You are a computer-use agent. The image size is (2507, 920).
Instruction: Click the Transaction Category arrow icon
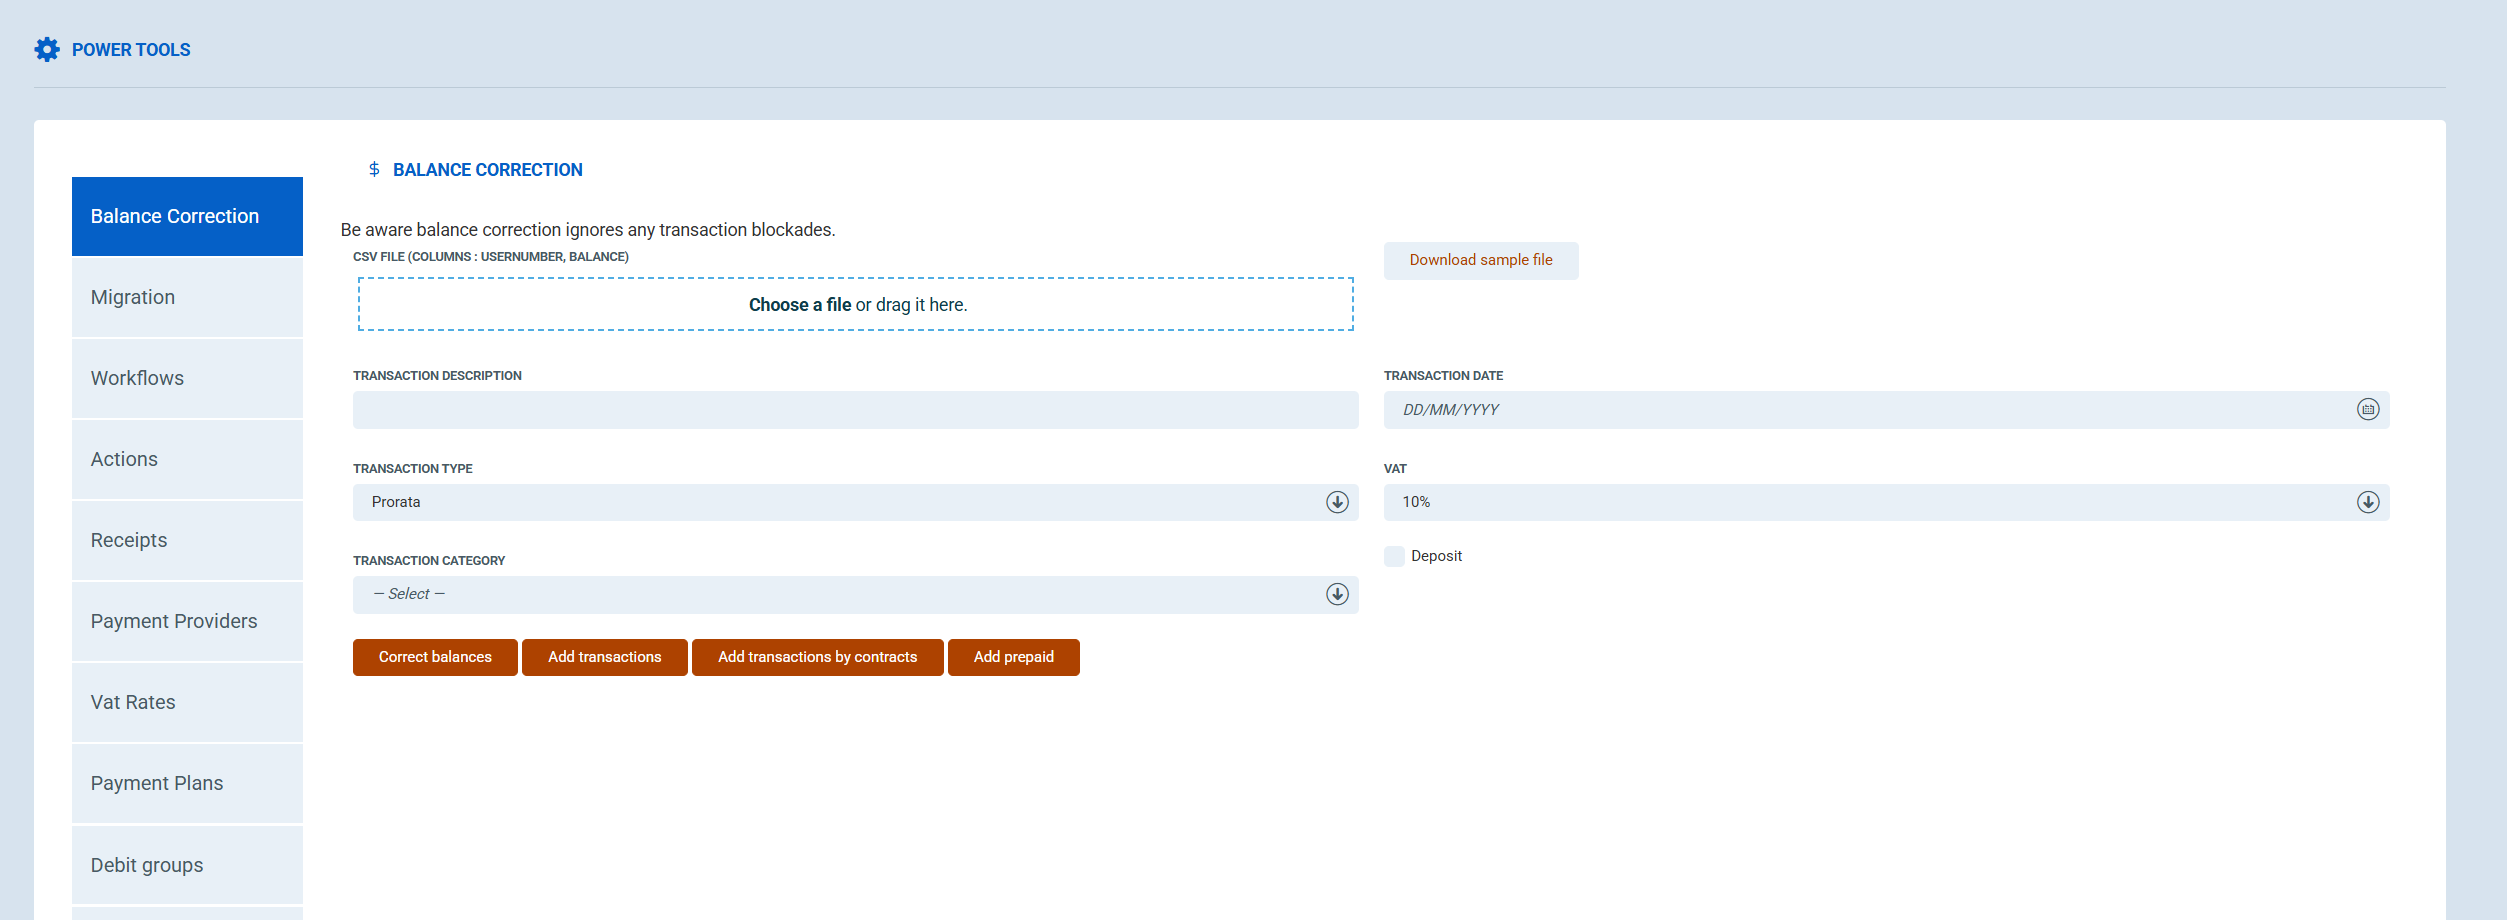[1337, 594]
